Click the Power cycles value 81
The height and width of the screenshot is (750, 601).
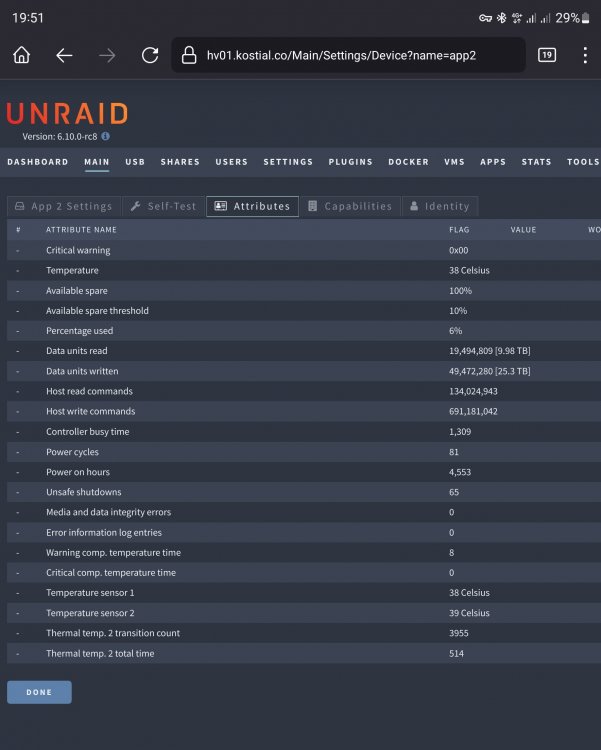454,452
